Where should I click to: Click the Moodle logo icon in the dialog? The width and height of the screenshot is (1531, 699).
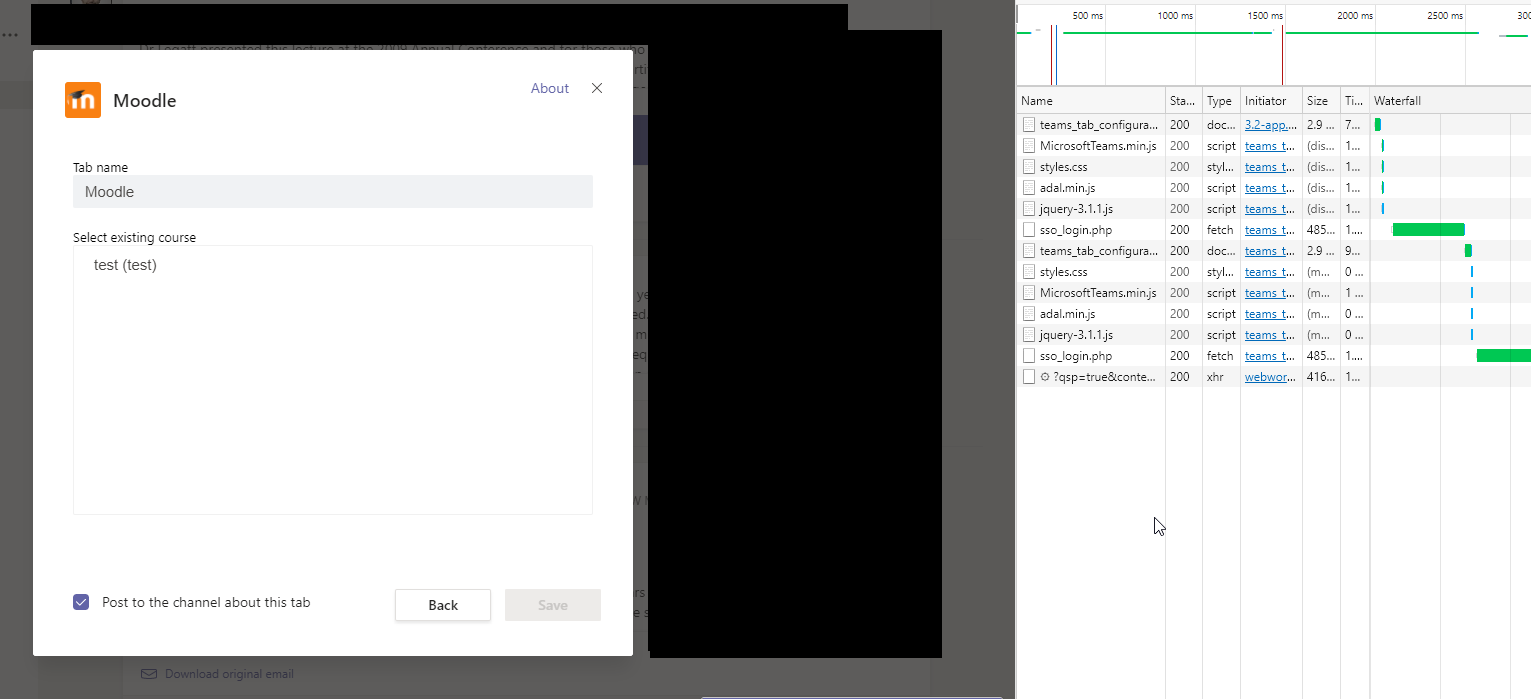point(83,100)
